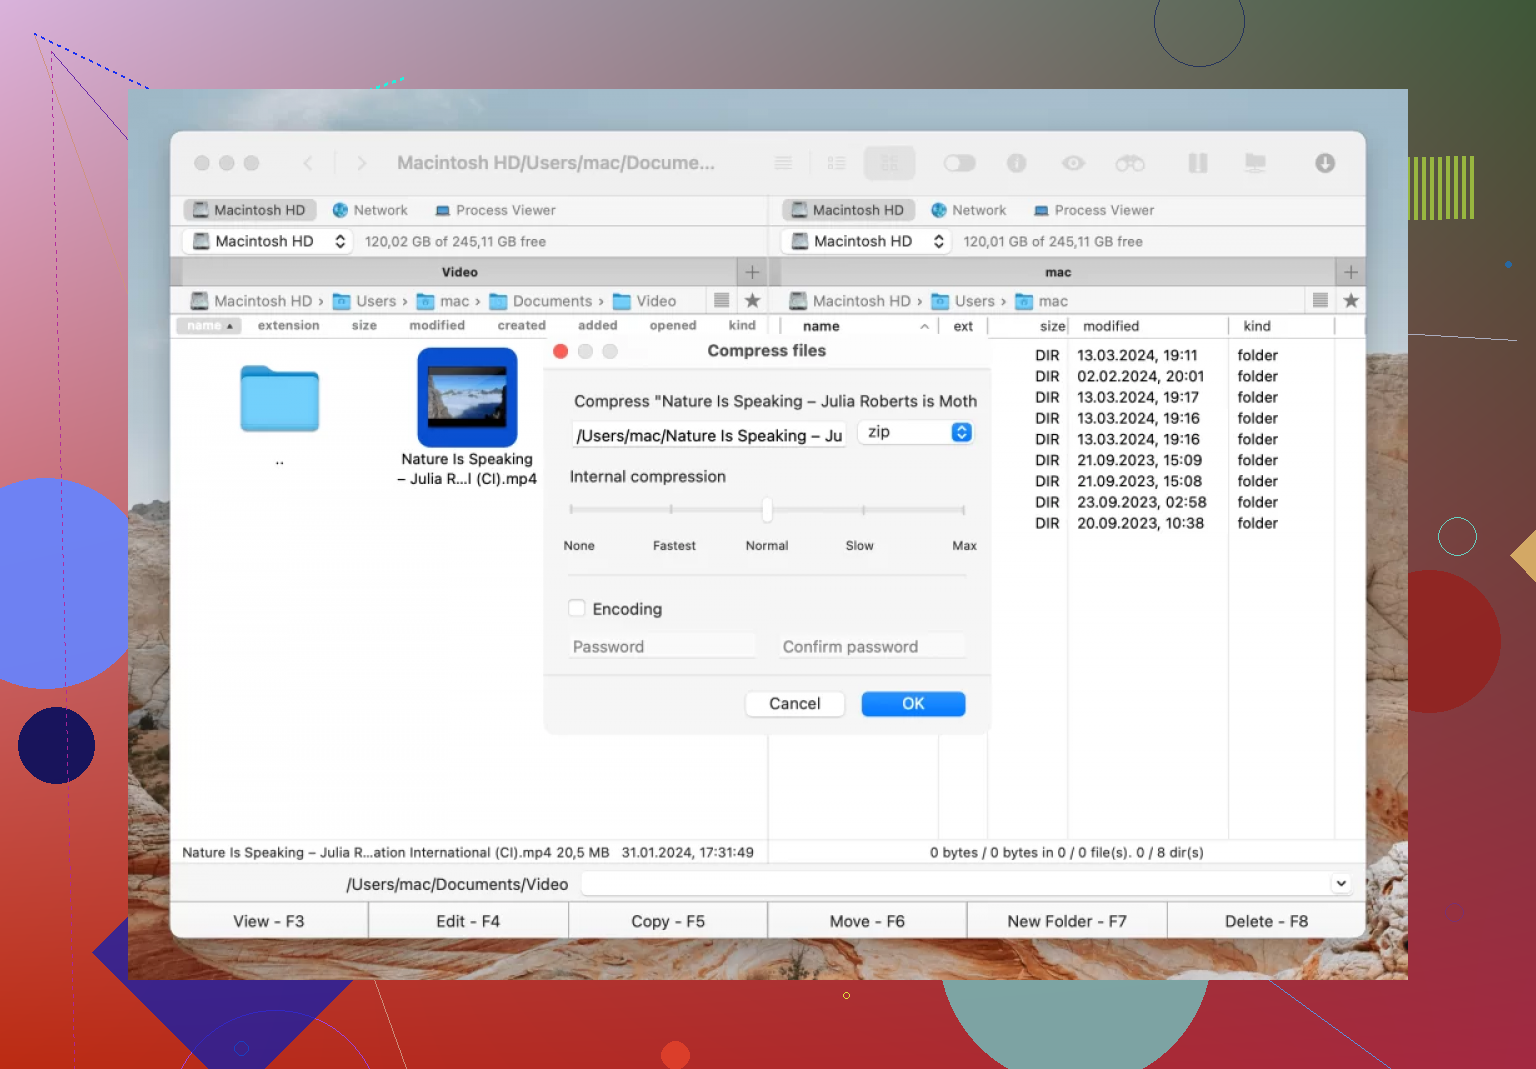Click the mac breadcrumb in right pane path

point(1041,301)
